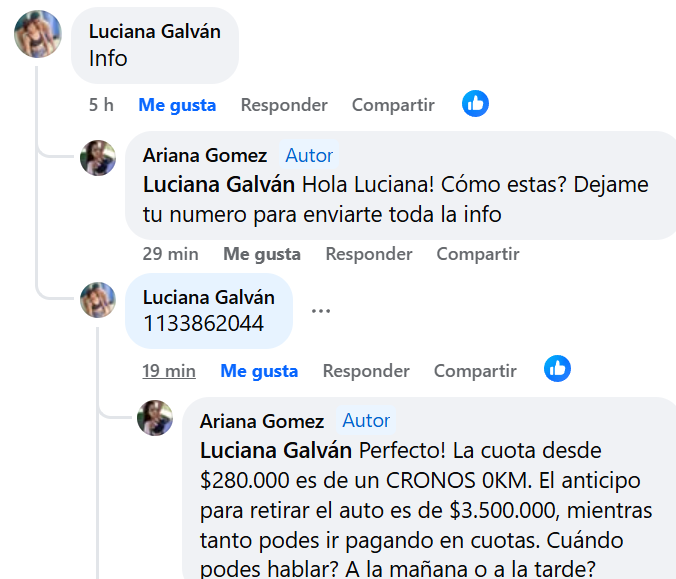Open the Luciana Galván name on the Info comment
This screenshot has height=579, width=676.
(155, 31)
